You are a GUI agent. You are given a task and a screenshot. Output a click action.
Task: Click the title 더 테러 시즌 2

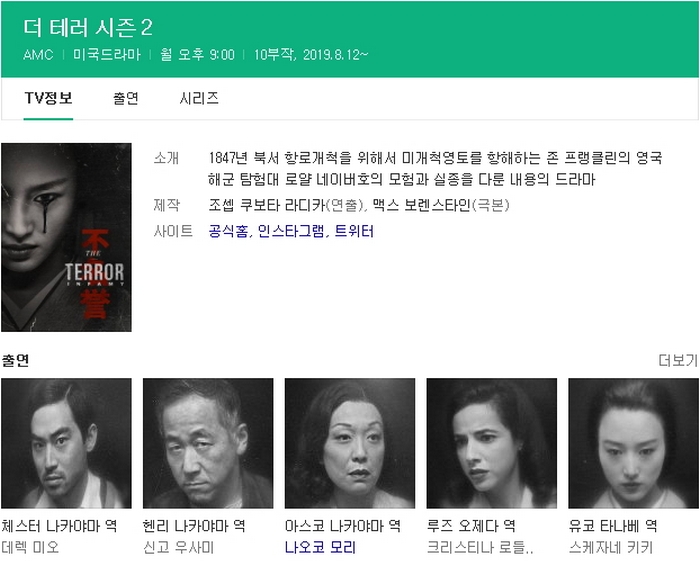point(88,28)
